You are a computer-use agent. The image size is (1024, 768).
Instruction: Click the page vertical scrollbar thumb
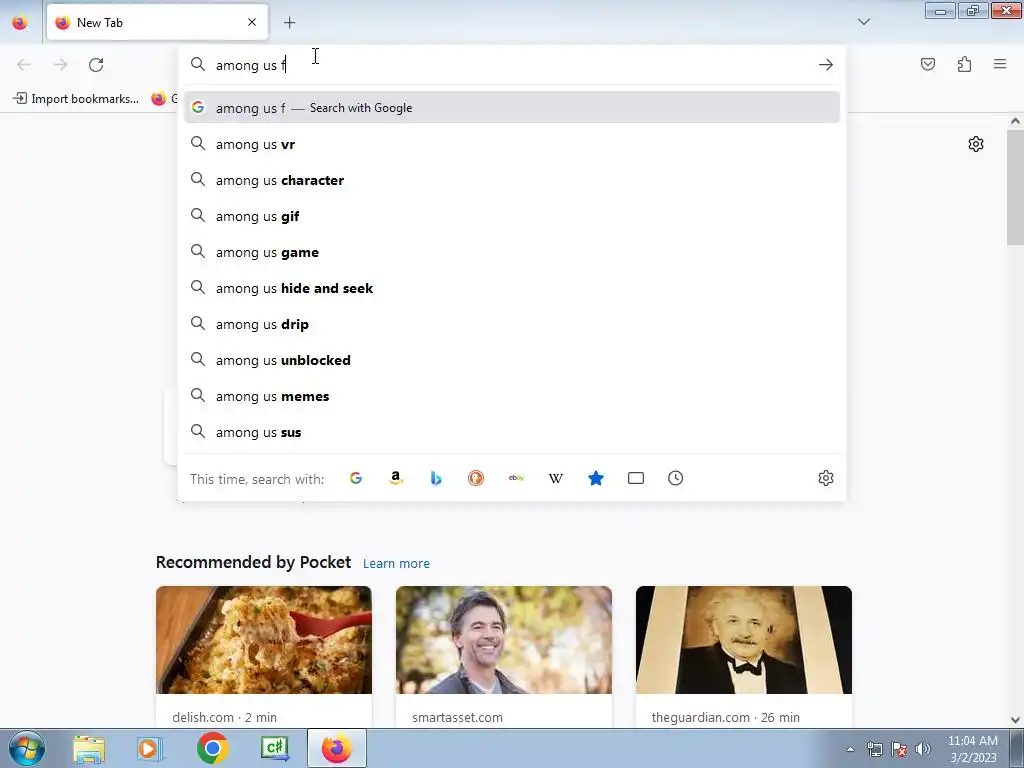pos(1015,187)
